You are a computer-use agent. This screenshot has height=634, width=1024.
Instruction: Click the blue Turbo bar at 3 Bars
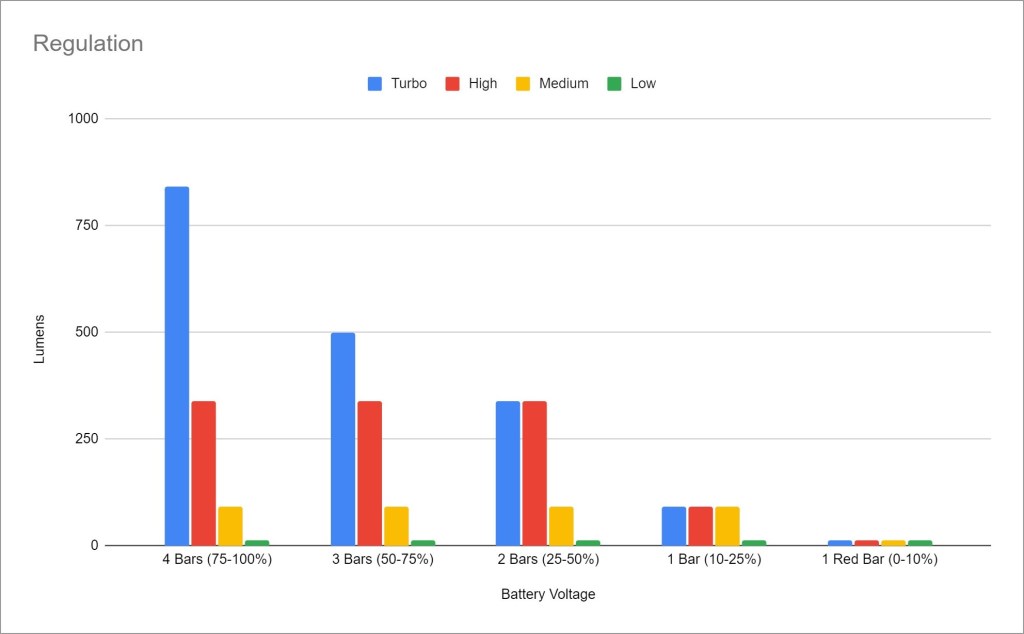343,438
